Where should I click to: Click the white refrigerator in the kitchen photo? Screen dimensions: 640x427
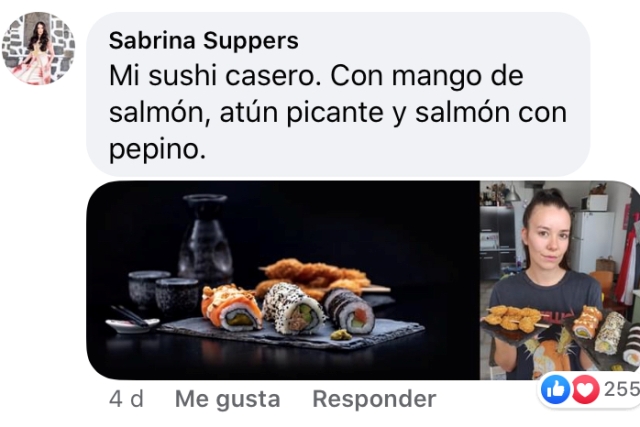pyautogui.click(x=592, y=242)
